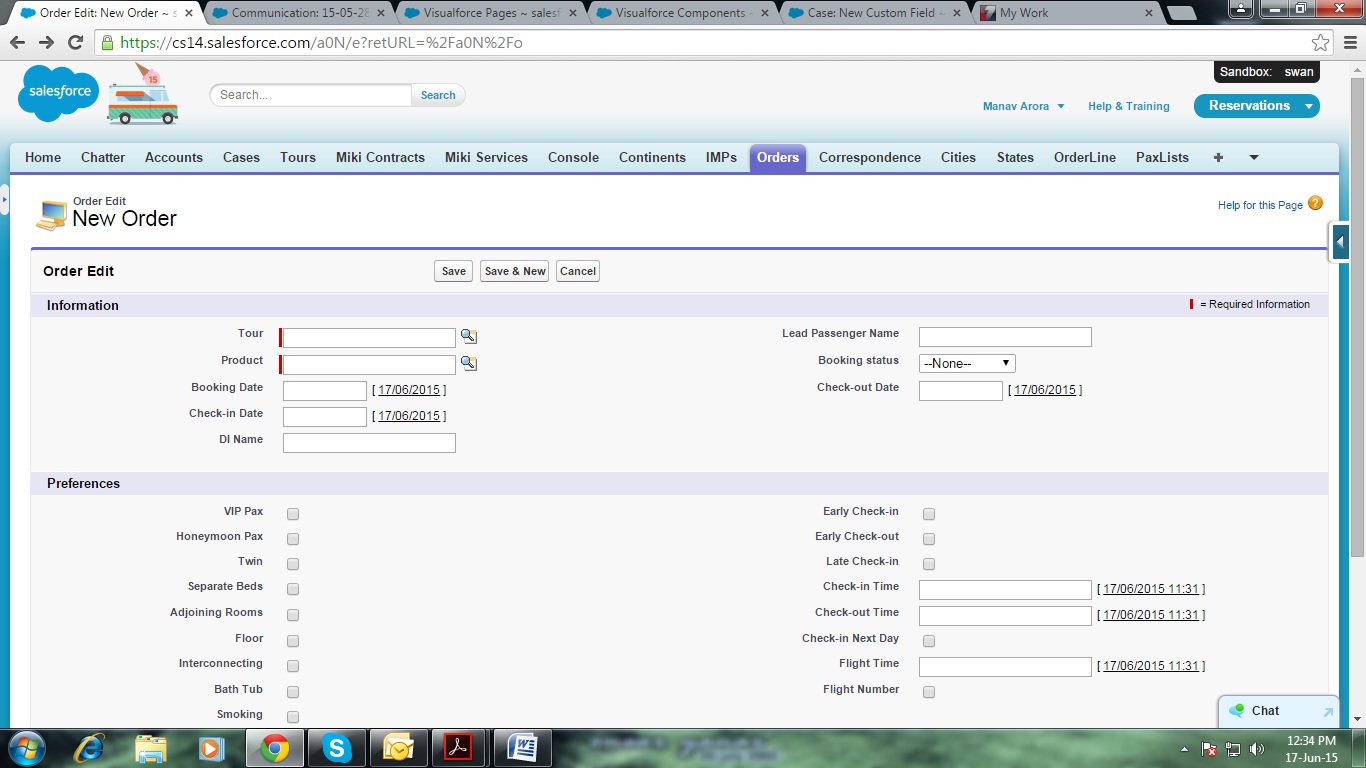Tick the Bath Tub checkbox
Screen dimensions: 1366x768
point(293,692)
